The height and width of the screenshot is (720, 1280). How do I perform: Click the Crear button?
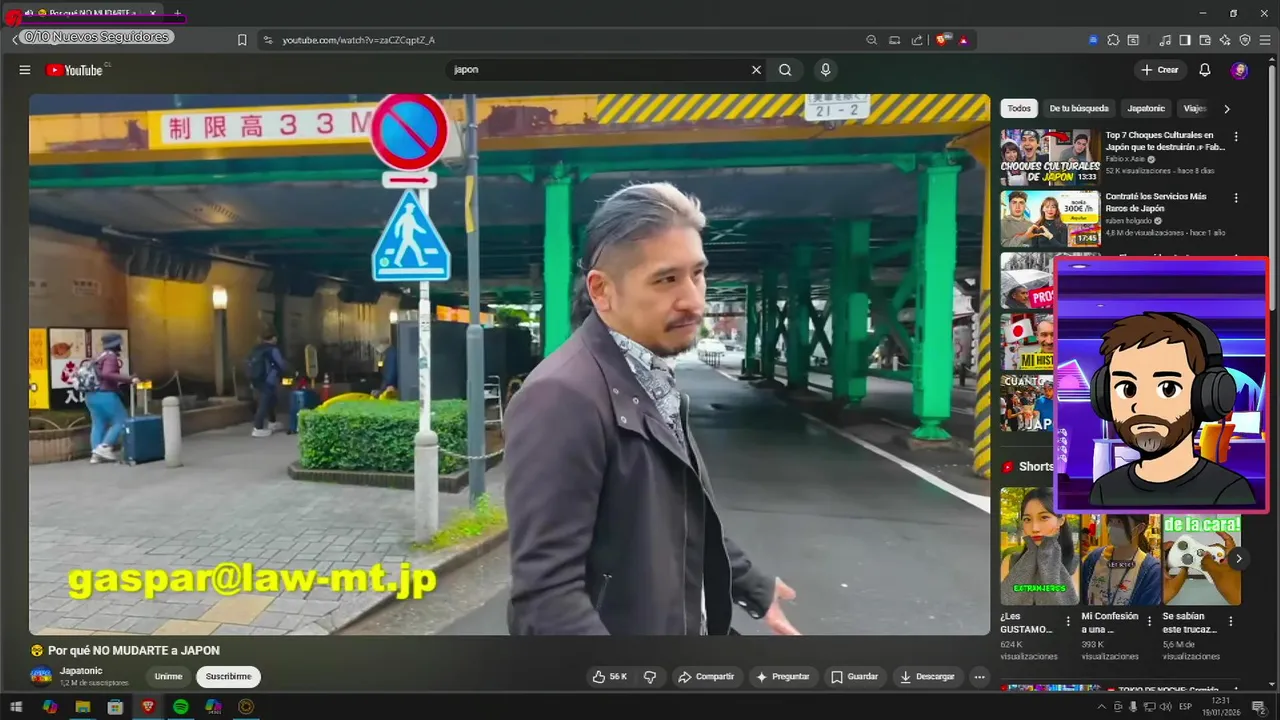coord(1160,70)
